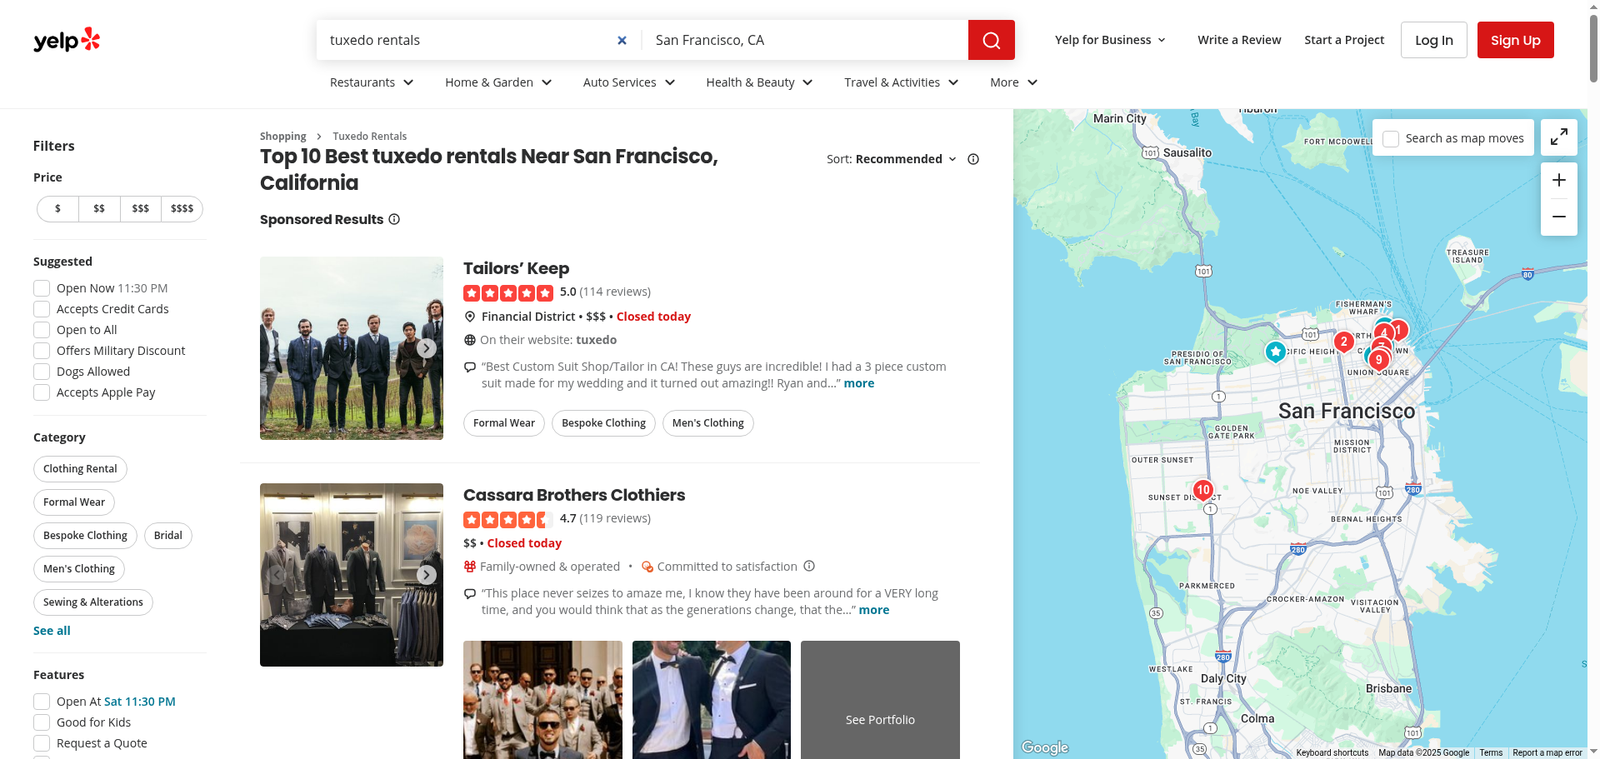The height and width of the screenshot is (759, 1600).
Task: Click the red Sign Up button
Action: click(1515, 40)
